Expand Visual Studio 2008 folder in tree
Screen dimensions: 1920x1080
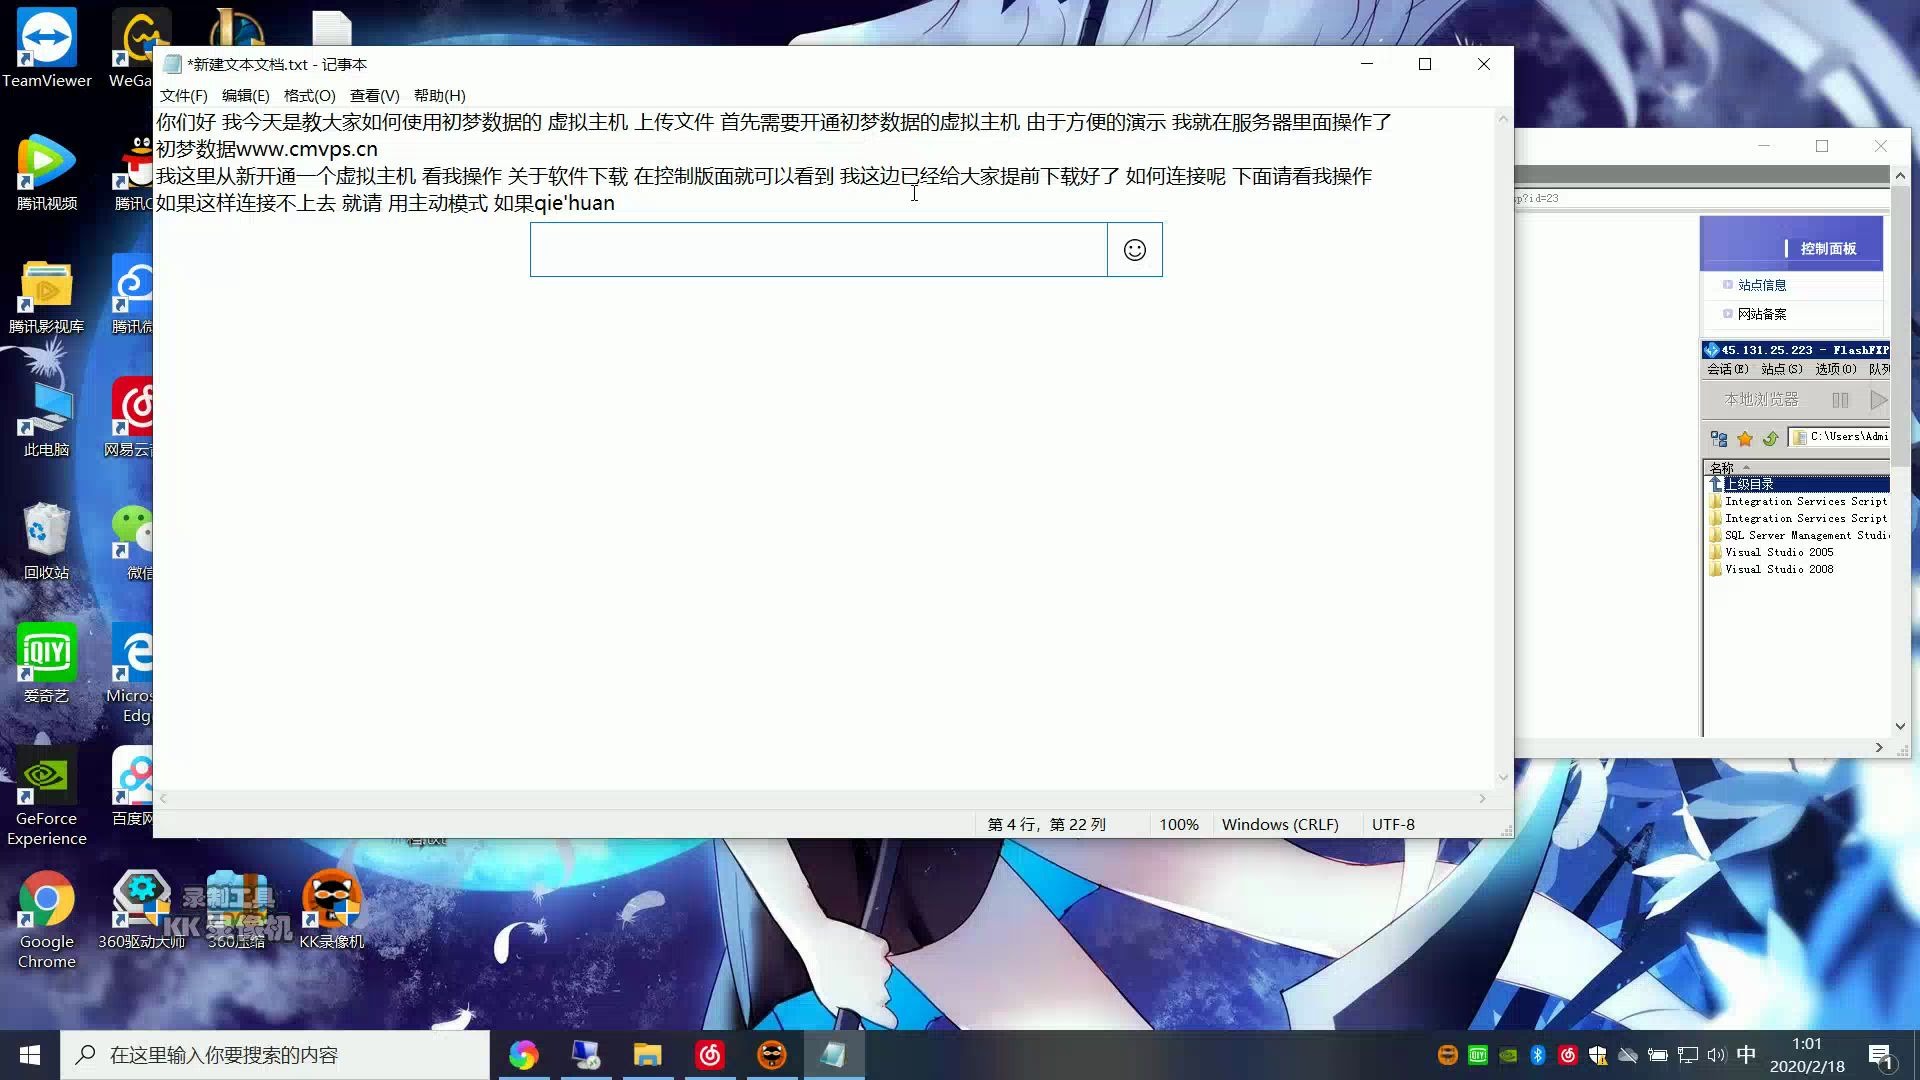click(x=1780, y=568)
